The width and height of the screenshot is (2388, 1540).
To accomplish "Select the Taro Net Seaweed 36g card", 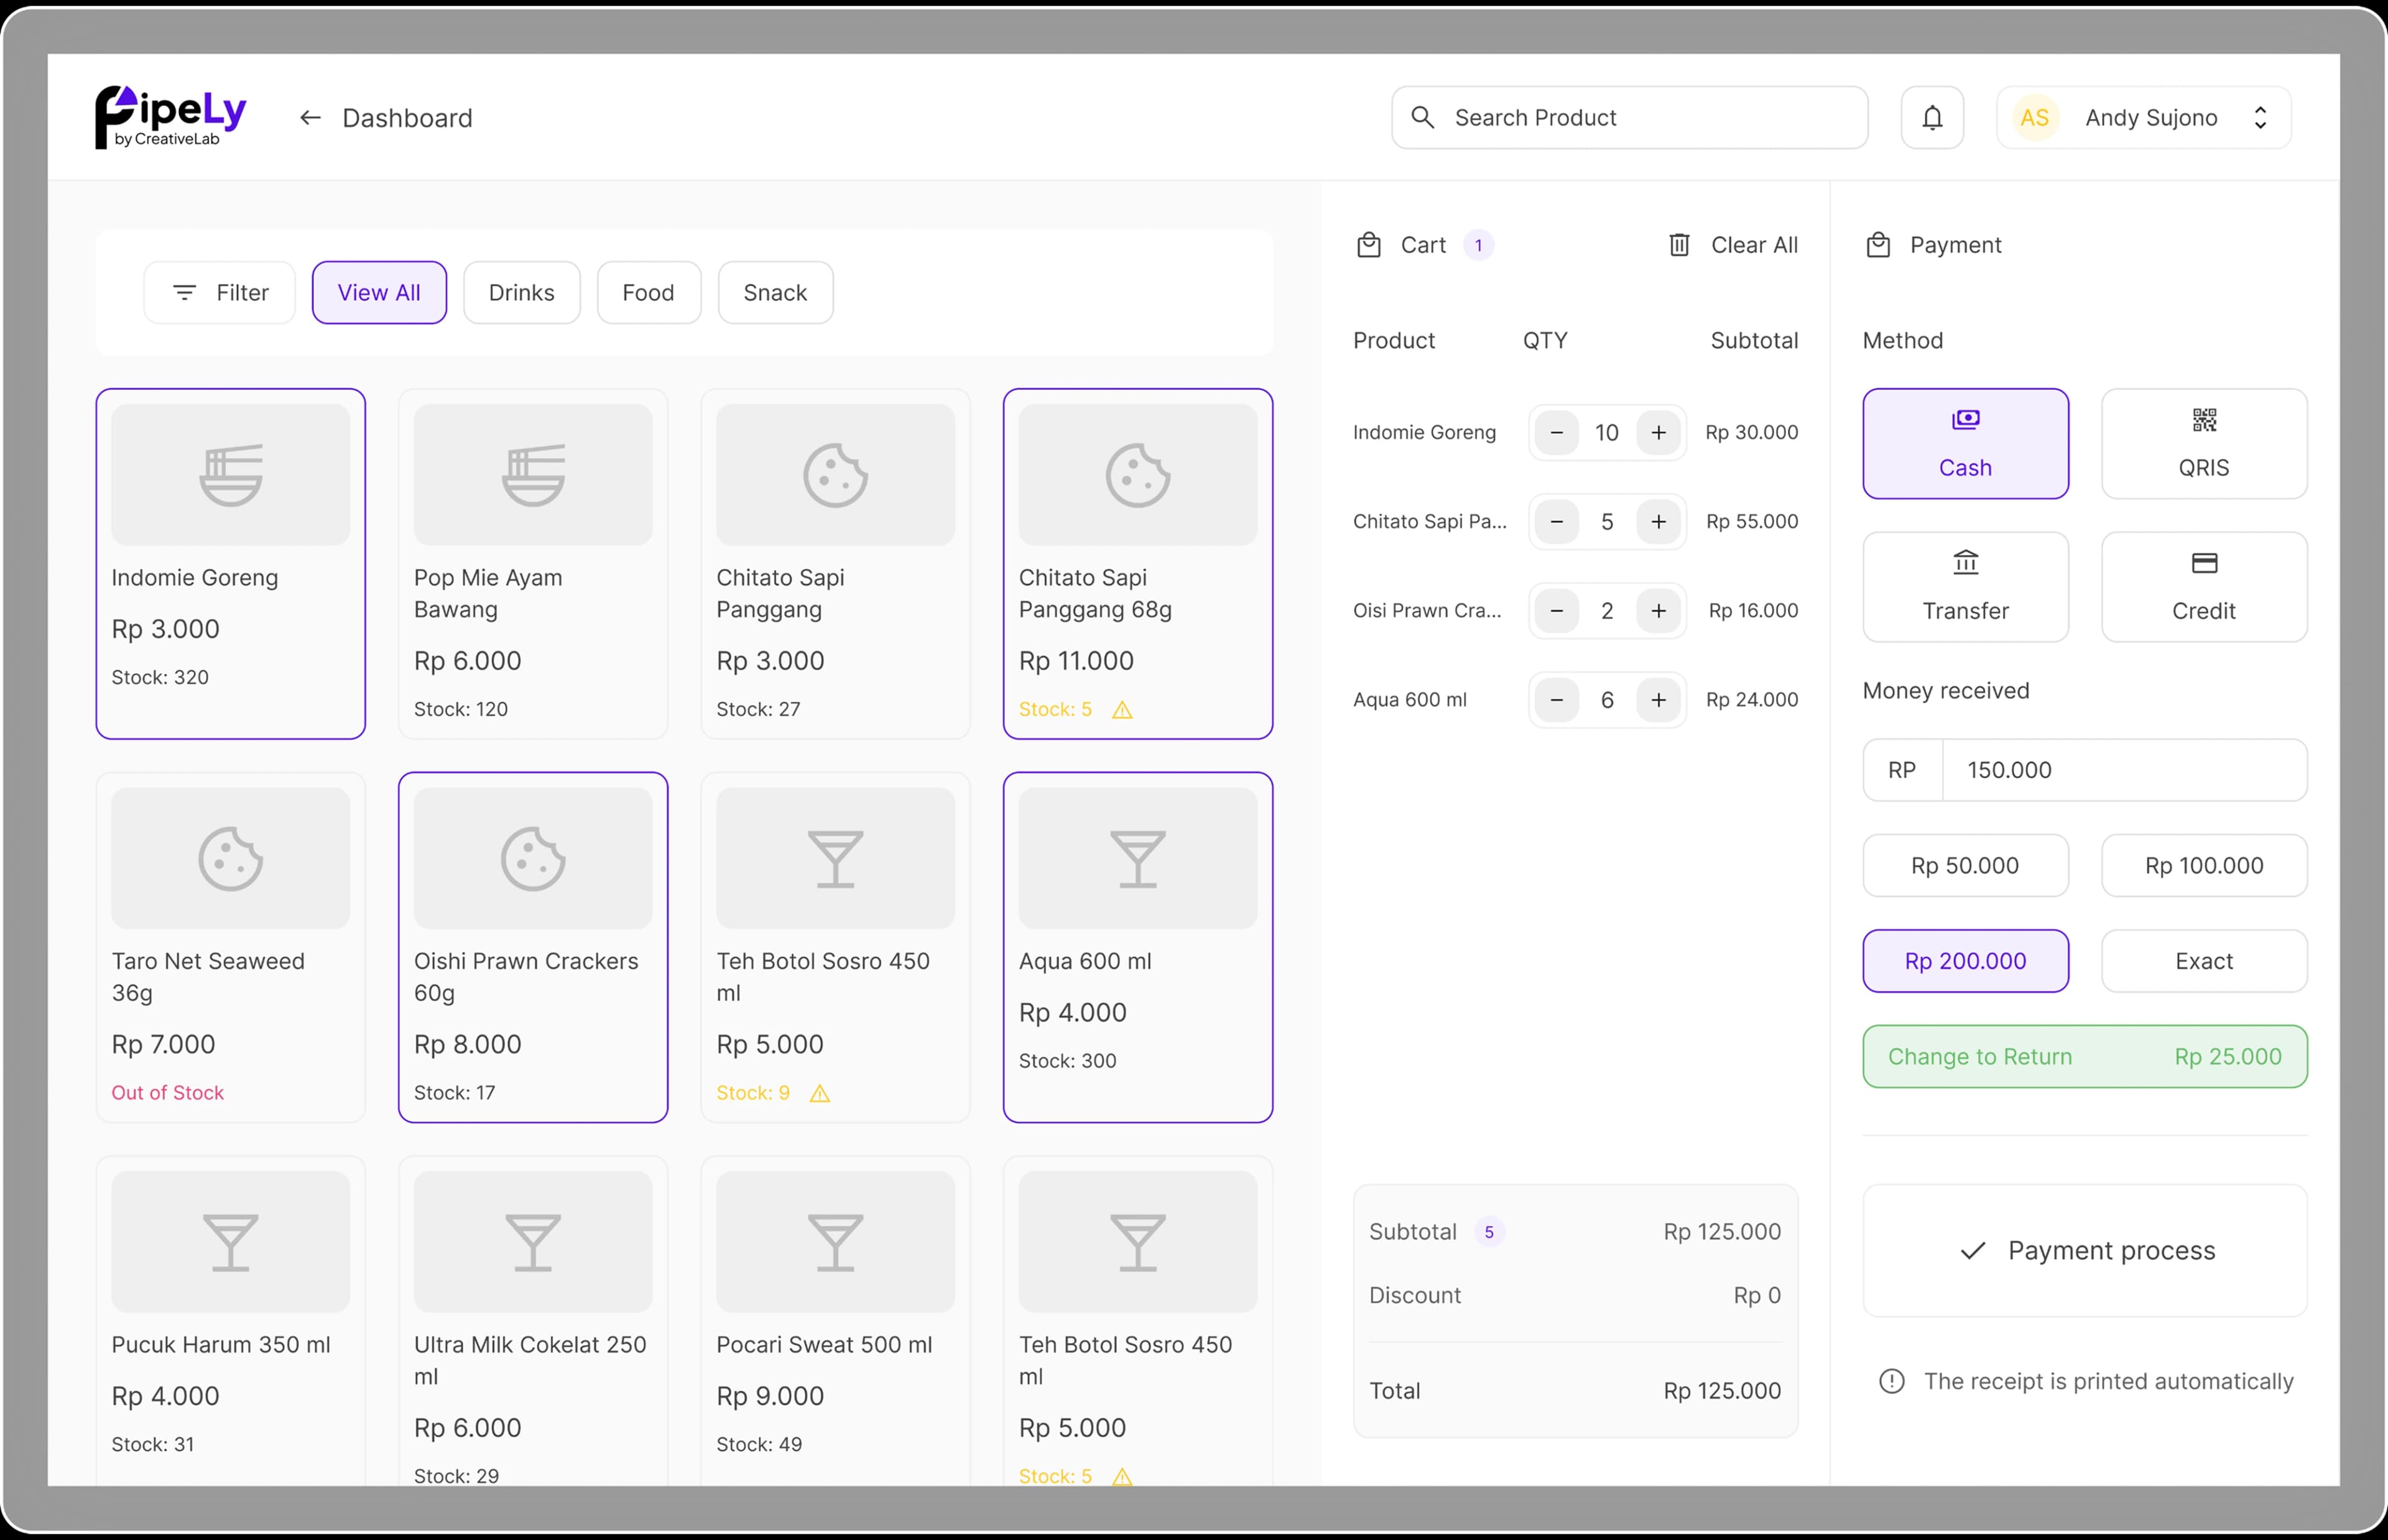I will click(x=230, y=947).
